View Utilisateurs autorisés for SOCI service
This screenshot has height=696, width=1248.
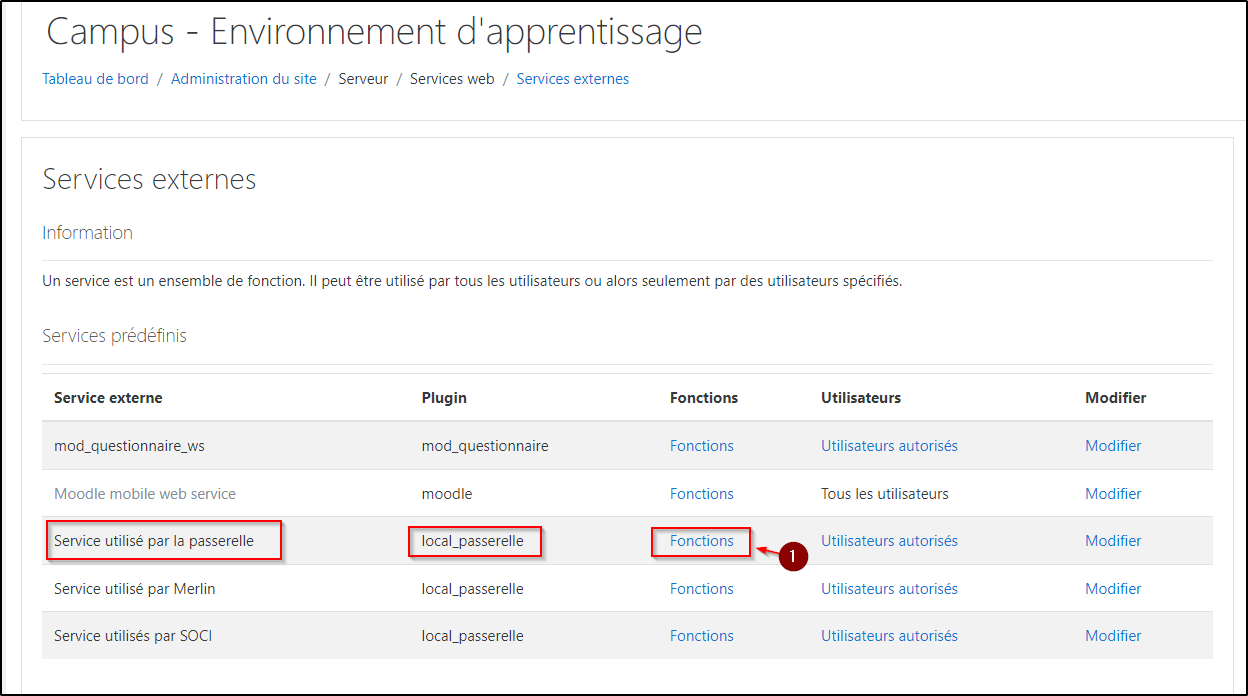pyautogui.click(x=889, y=636)
